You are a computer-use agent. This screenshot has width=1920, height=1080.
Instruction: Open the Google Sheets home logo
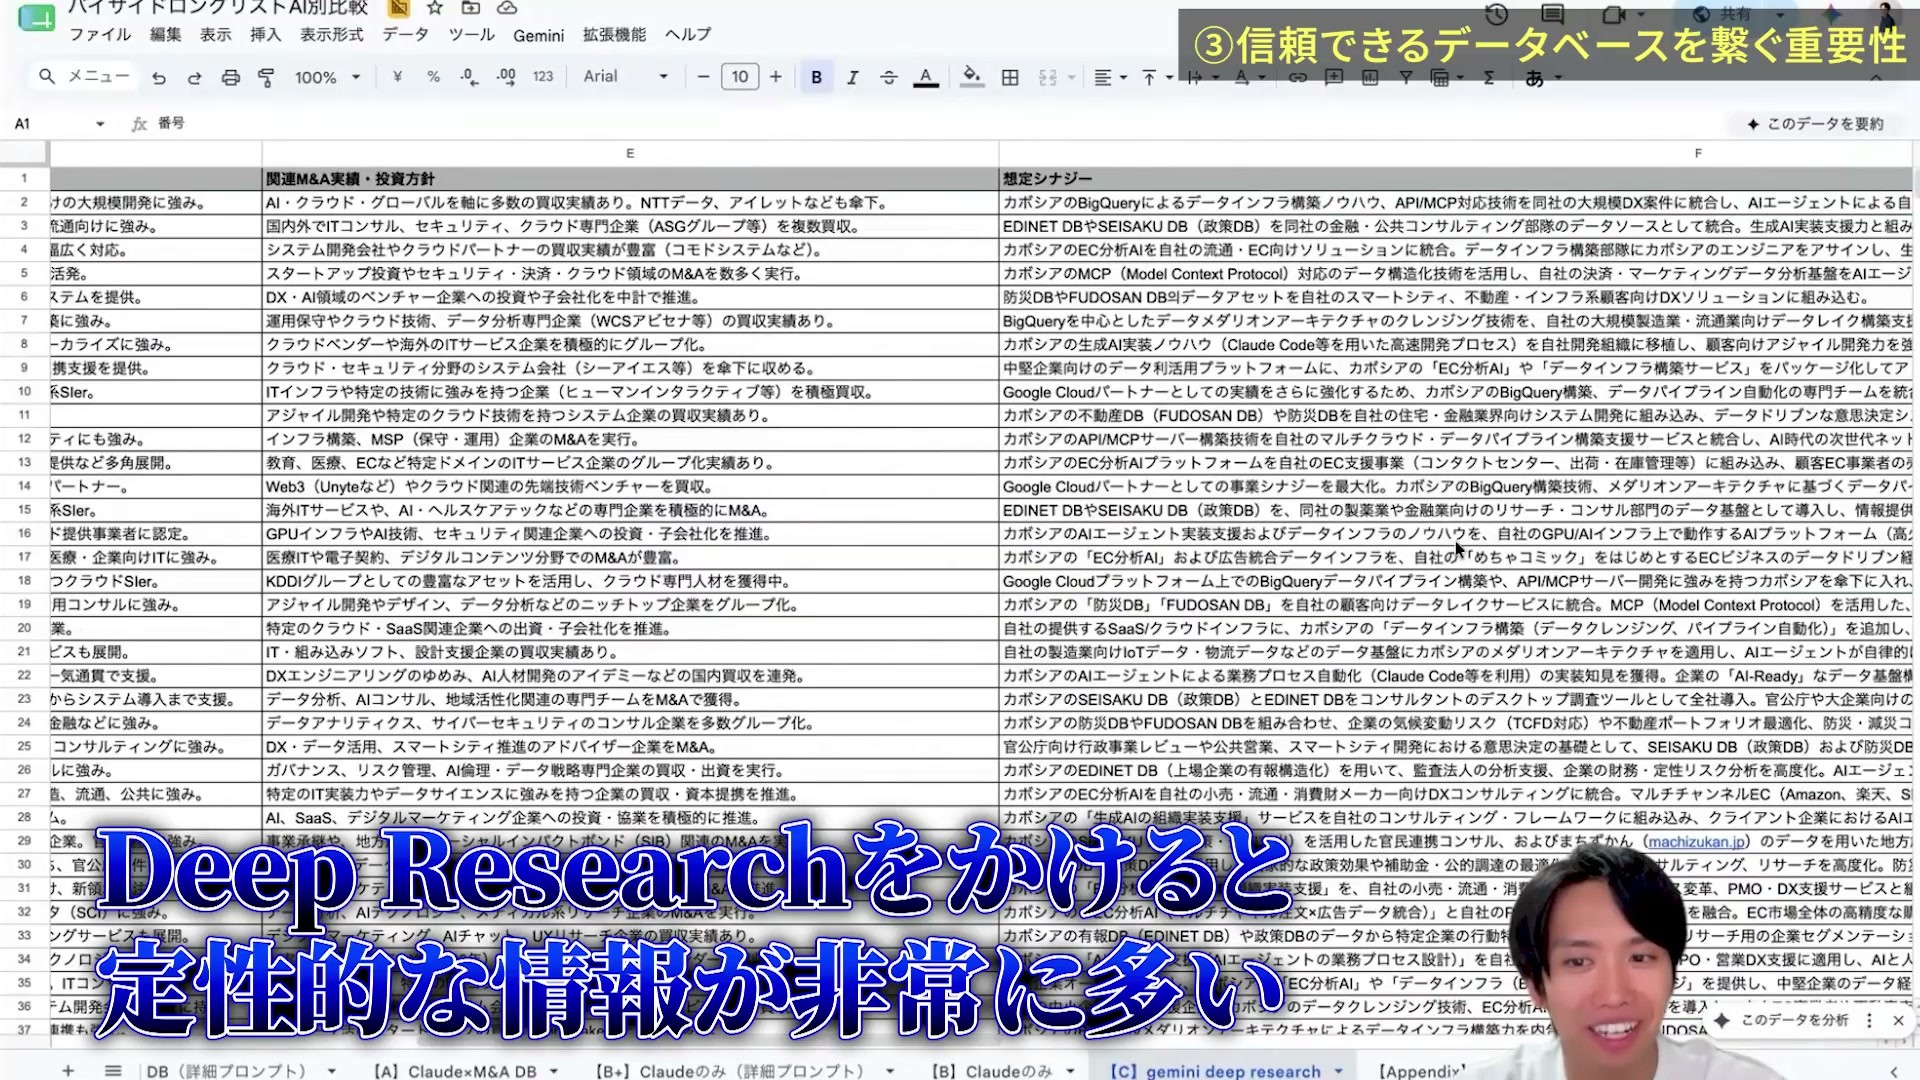coord(37,18)
